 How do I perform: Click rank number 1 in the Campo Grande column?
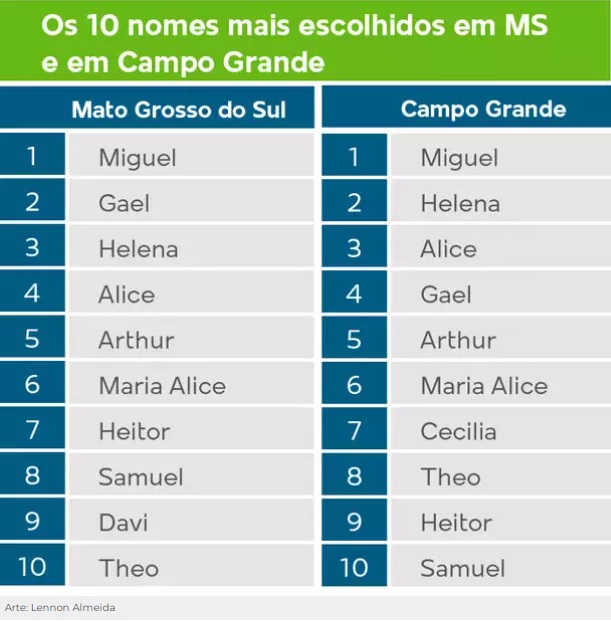(x=353, y=158)
